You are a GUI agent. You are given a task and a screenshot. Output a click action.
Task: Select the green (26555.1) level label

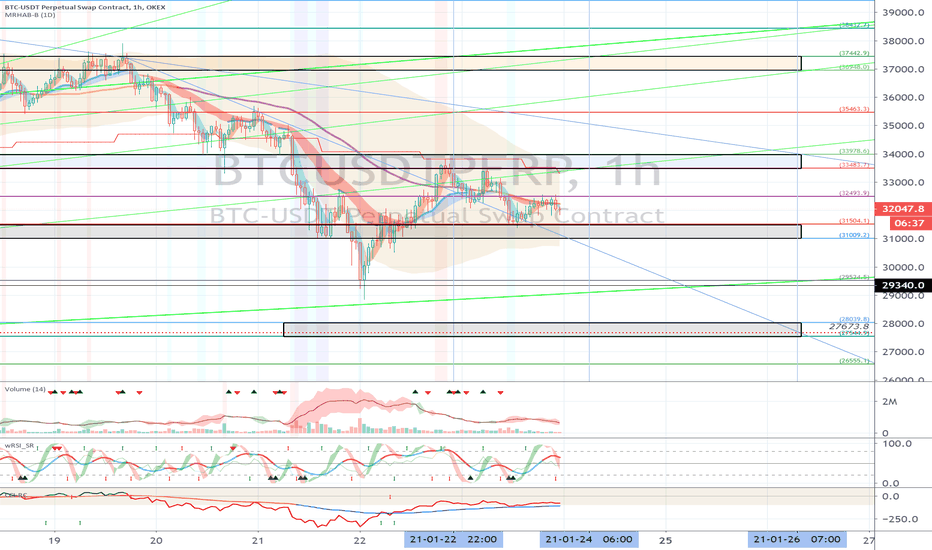(854, 360)
